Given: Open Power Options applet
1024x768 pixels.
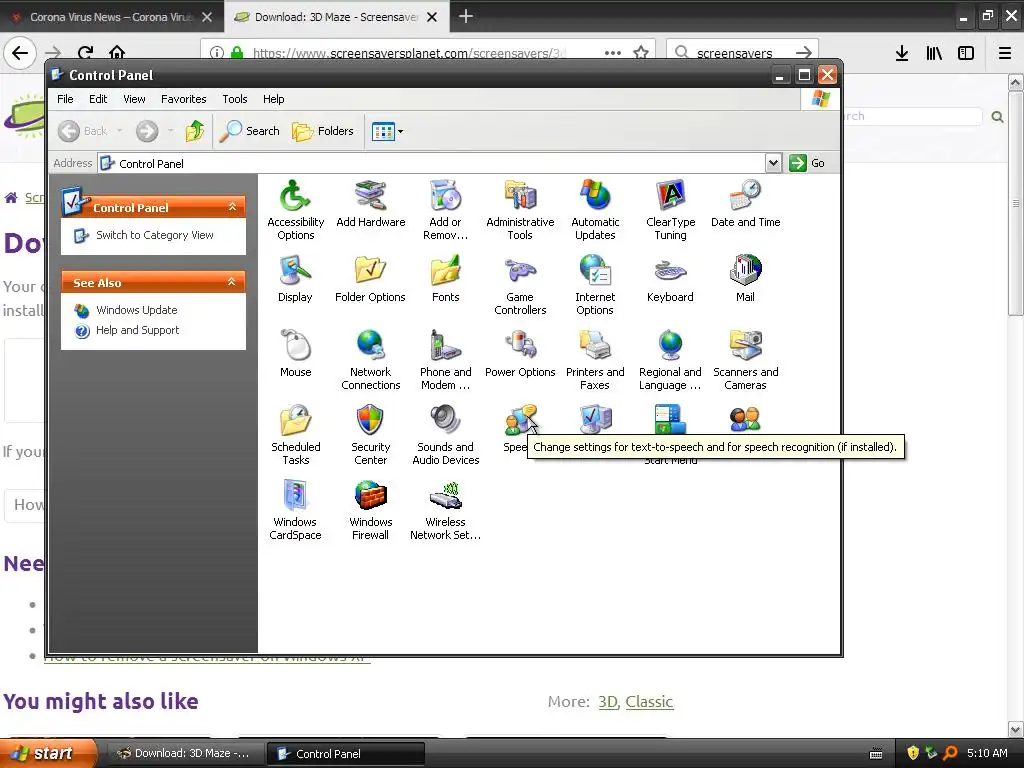Looking at the screenshot, I should (x=520, y=353).
